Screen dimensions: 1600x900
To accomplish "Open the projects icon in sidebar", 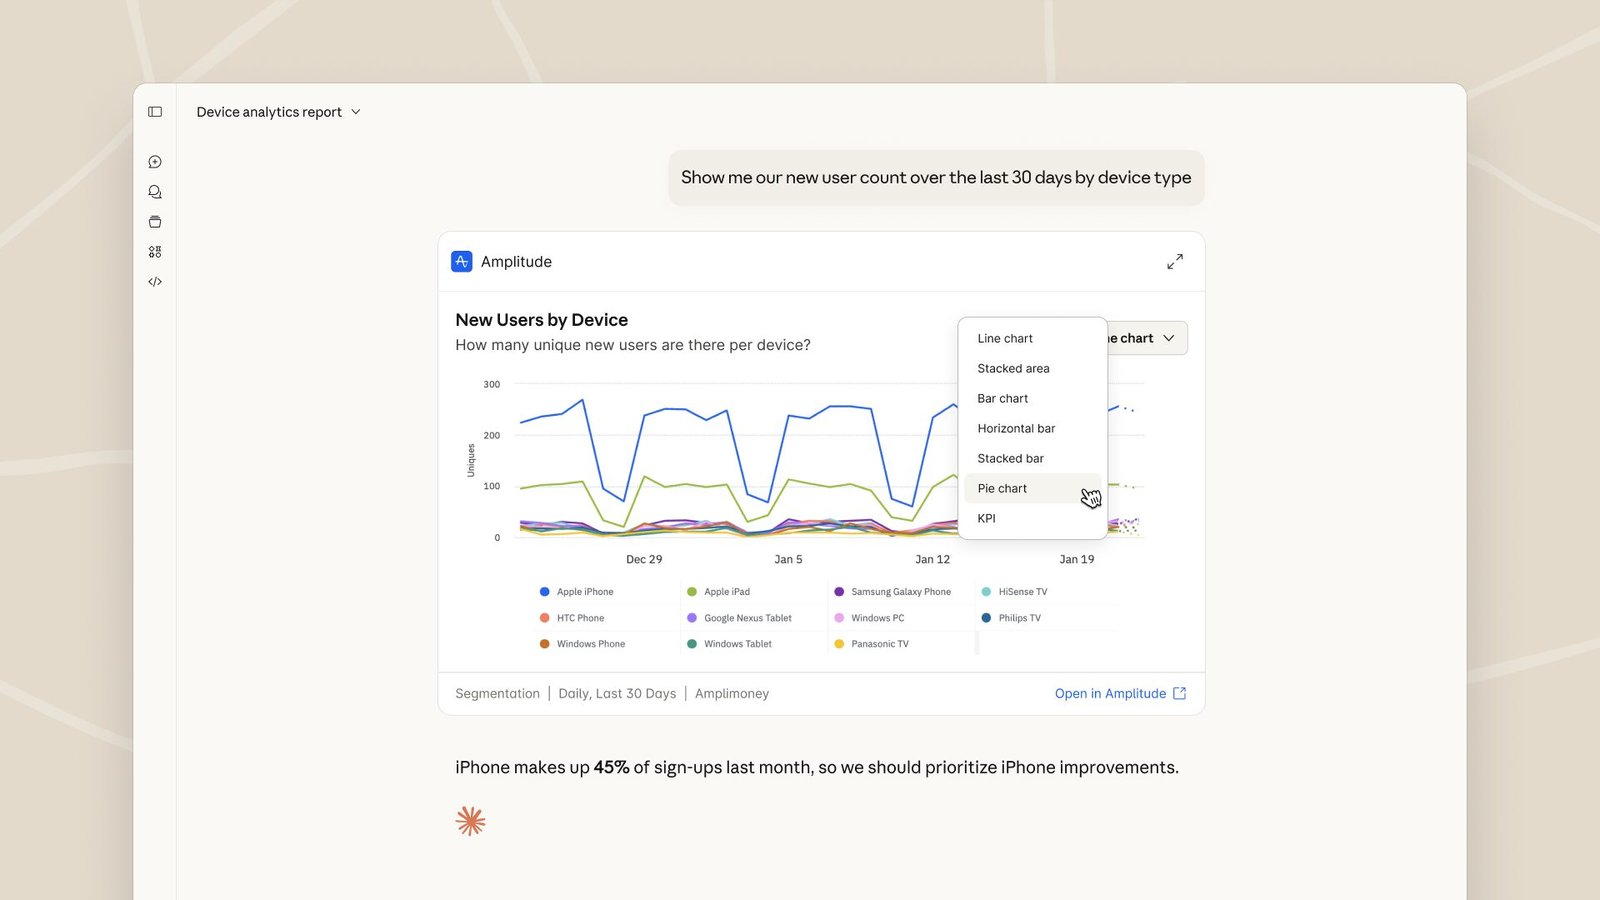I will pos(155,222).
